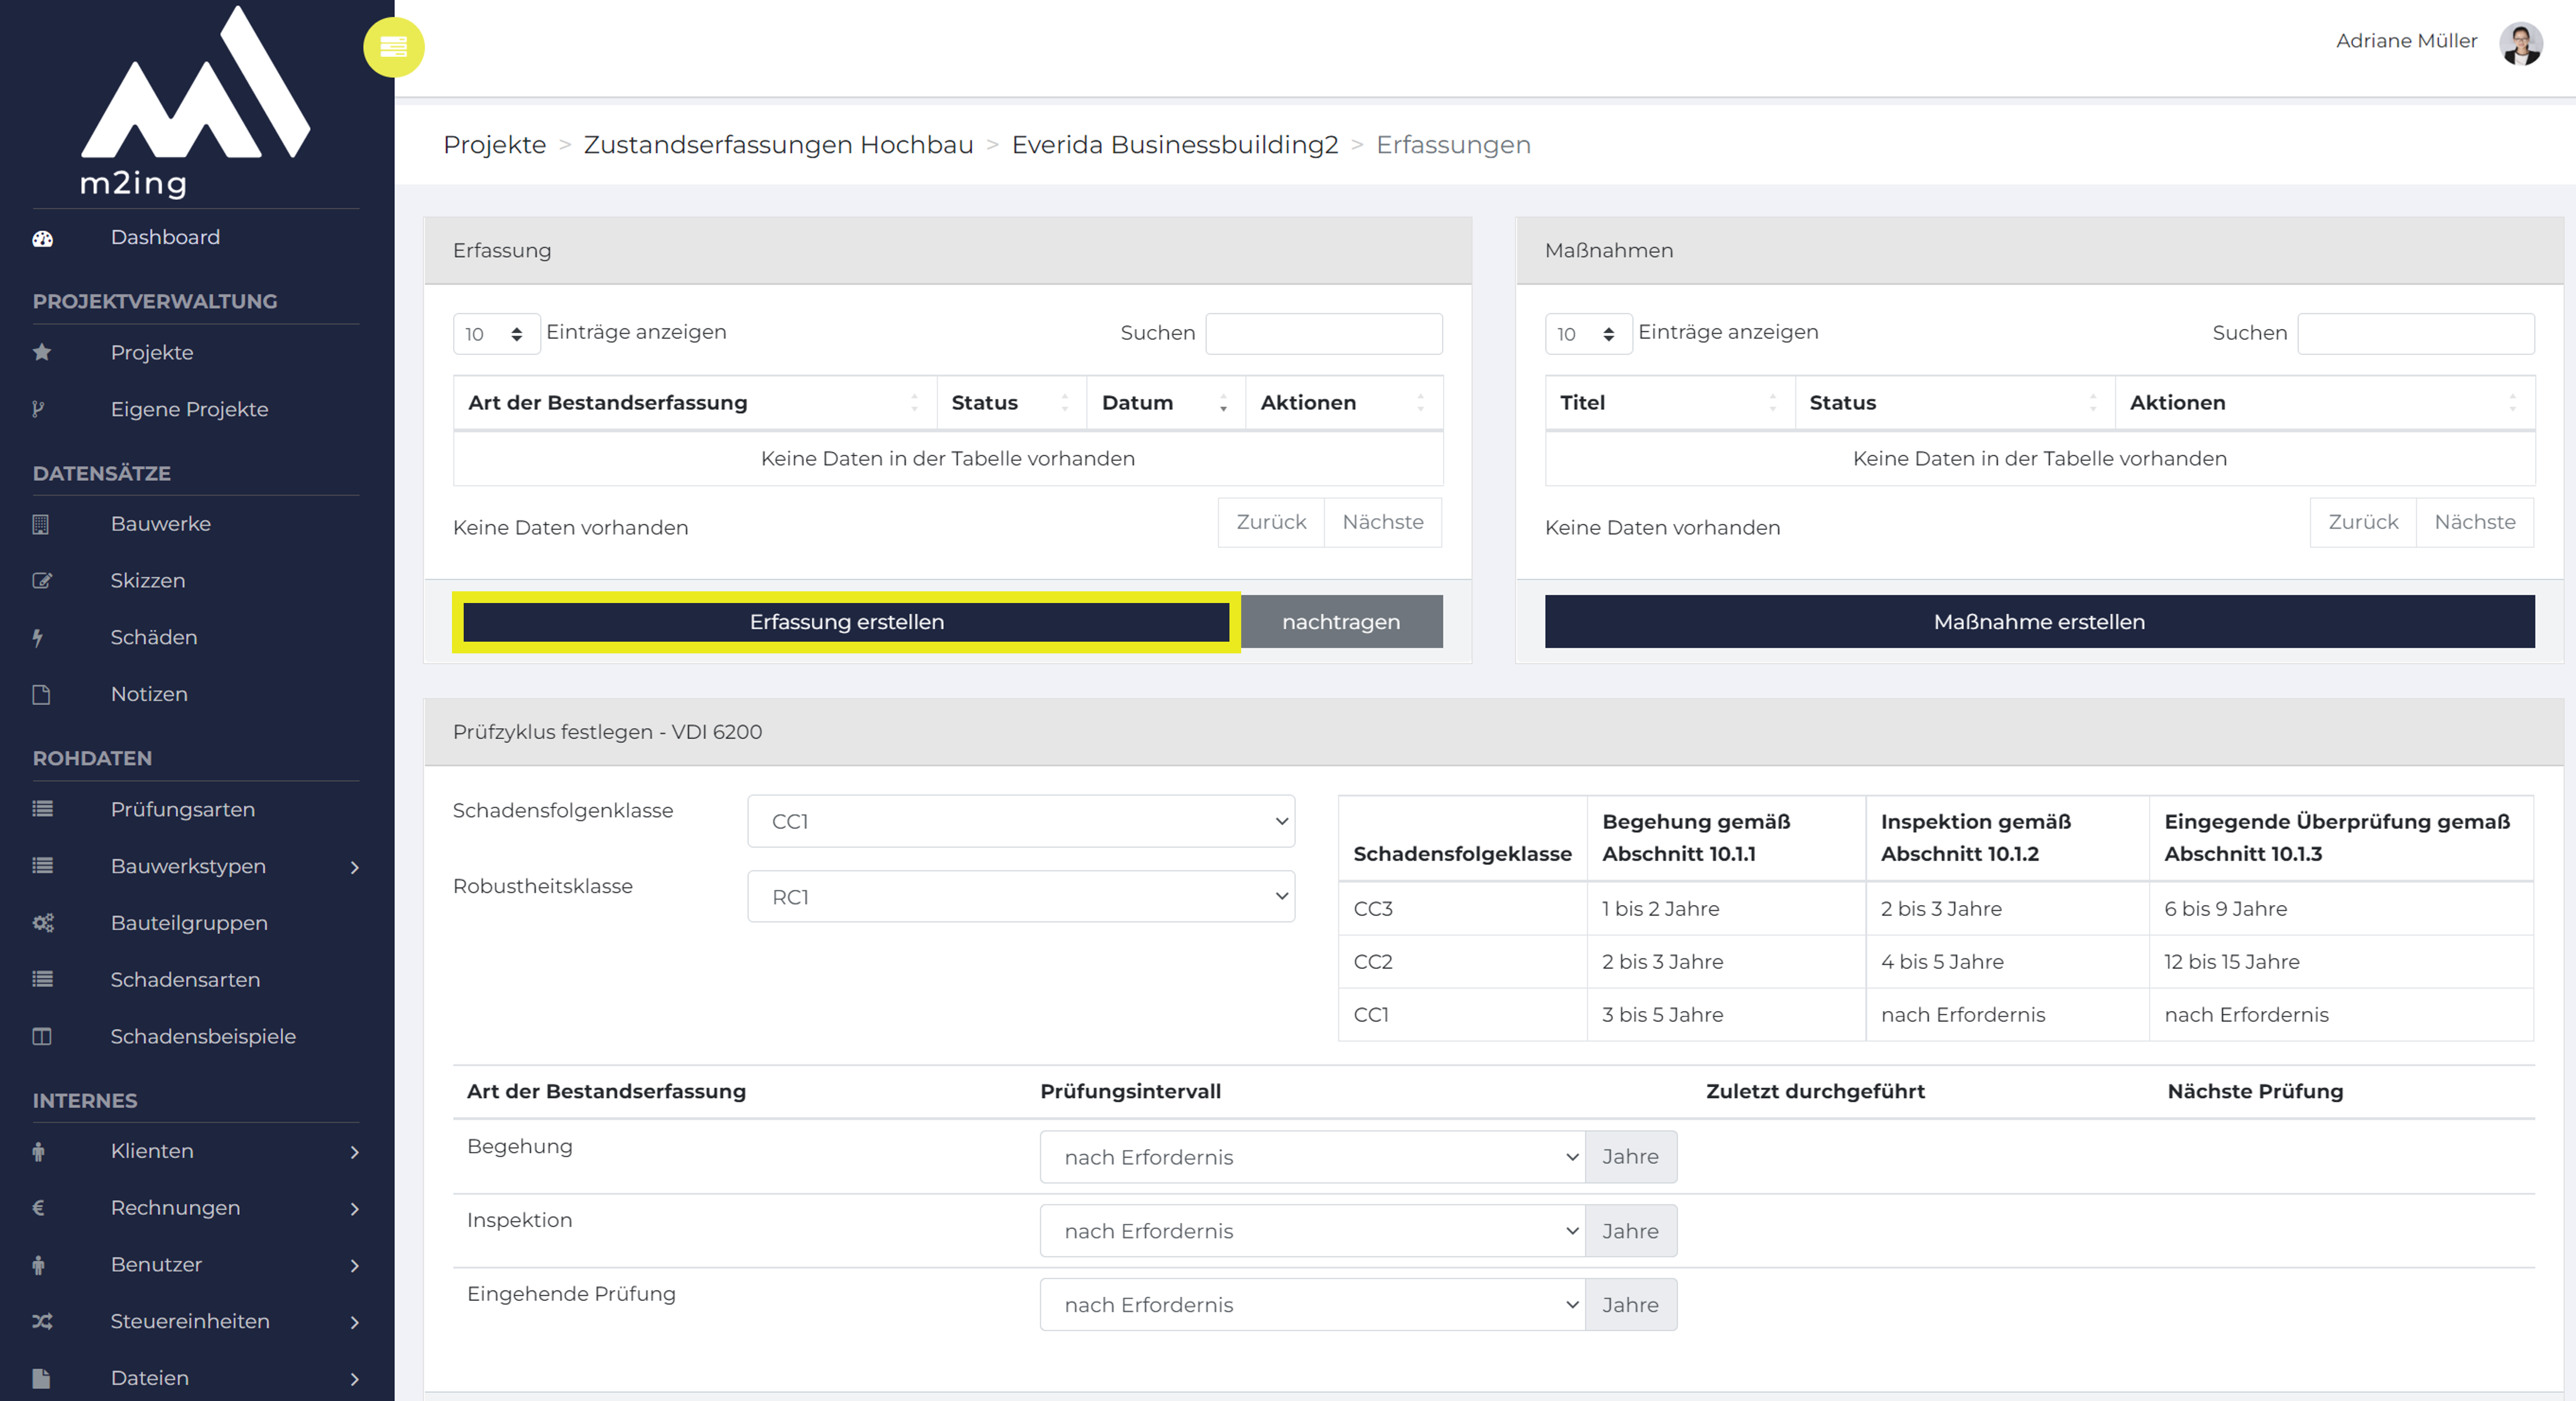Sort the Erfassung table by Status
2576x1401 pixels.
click(x=1011, y=403)
